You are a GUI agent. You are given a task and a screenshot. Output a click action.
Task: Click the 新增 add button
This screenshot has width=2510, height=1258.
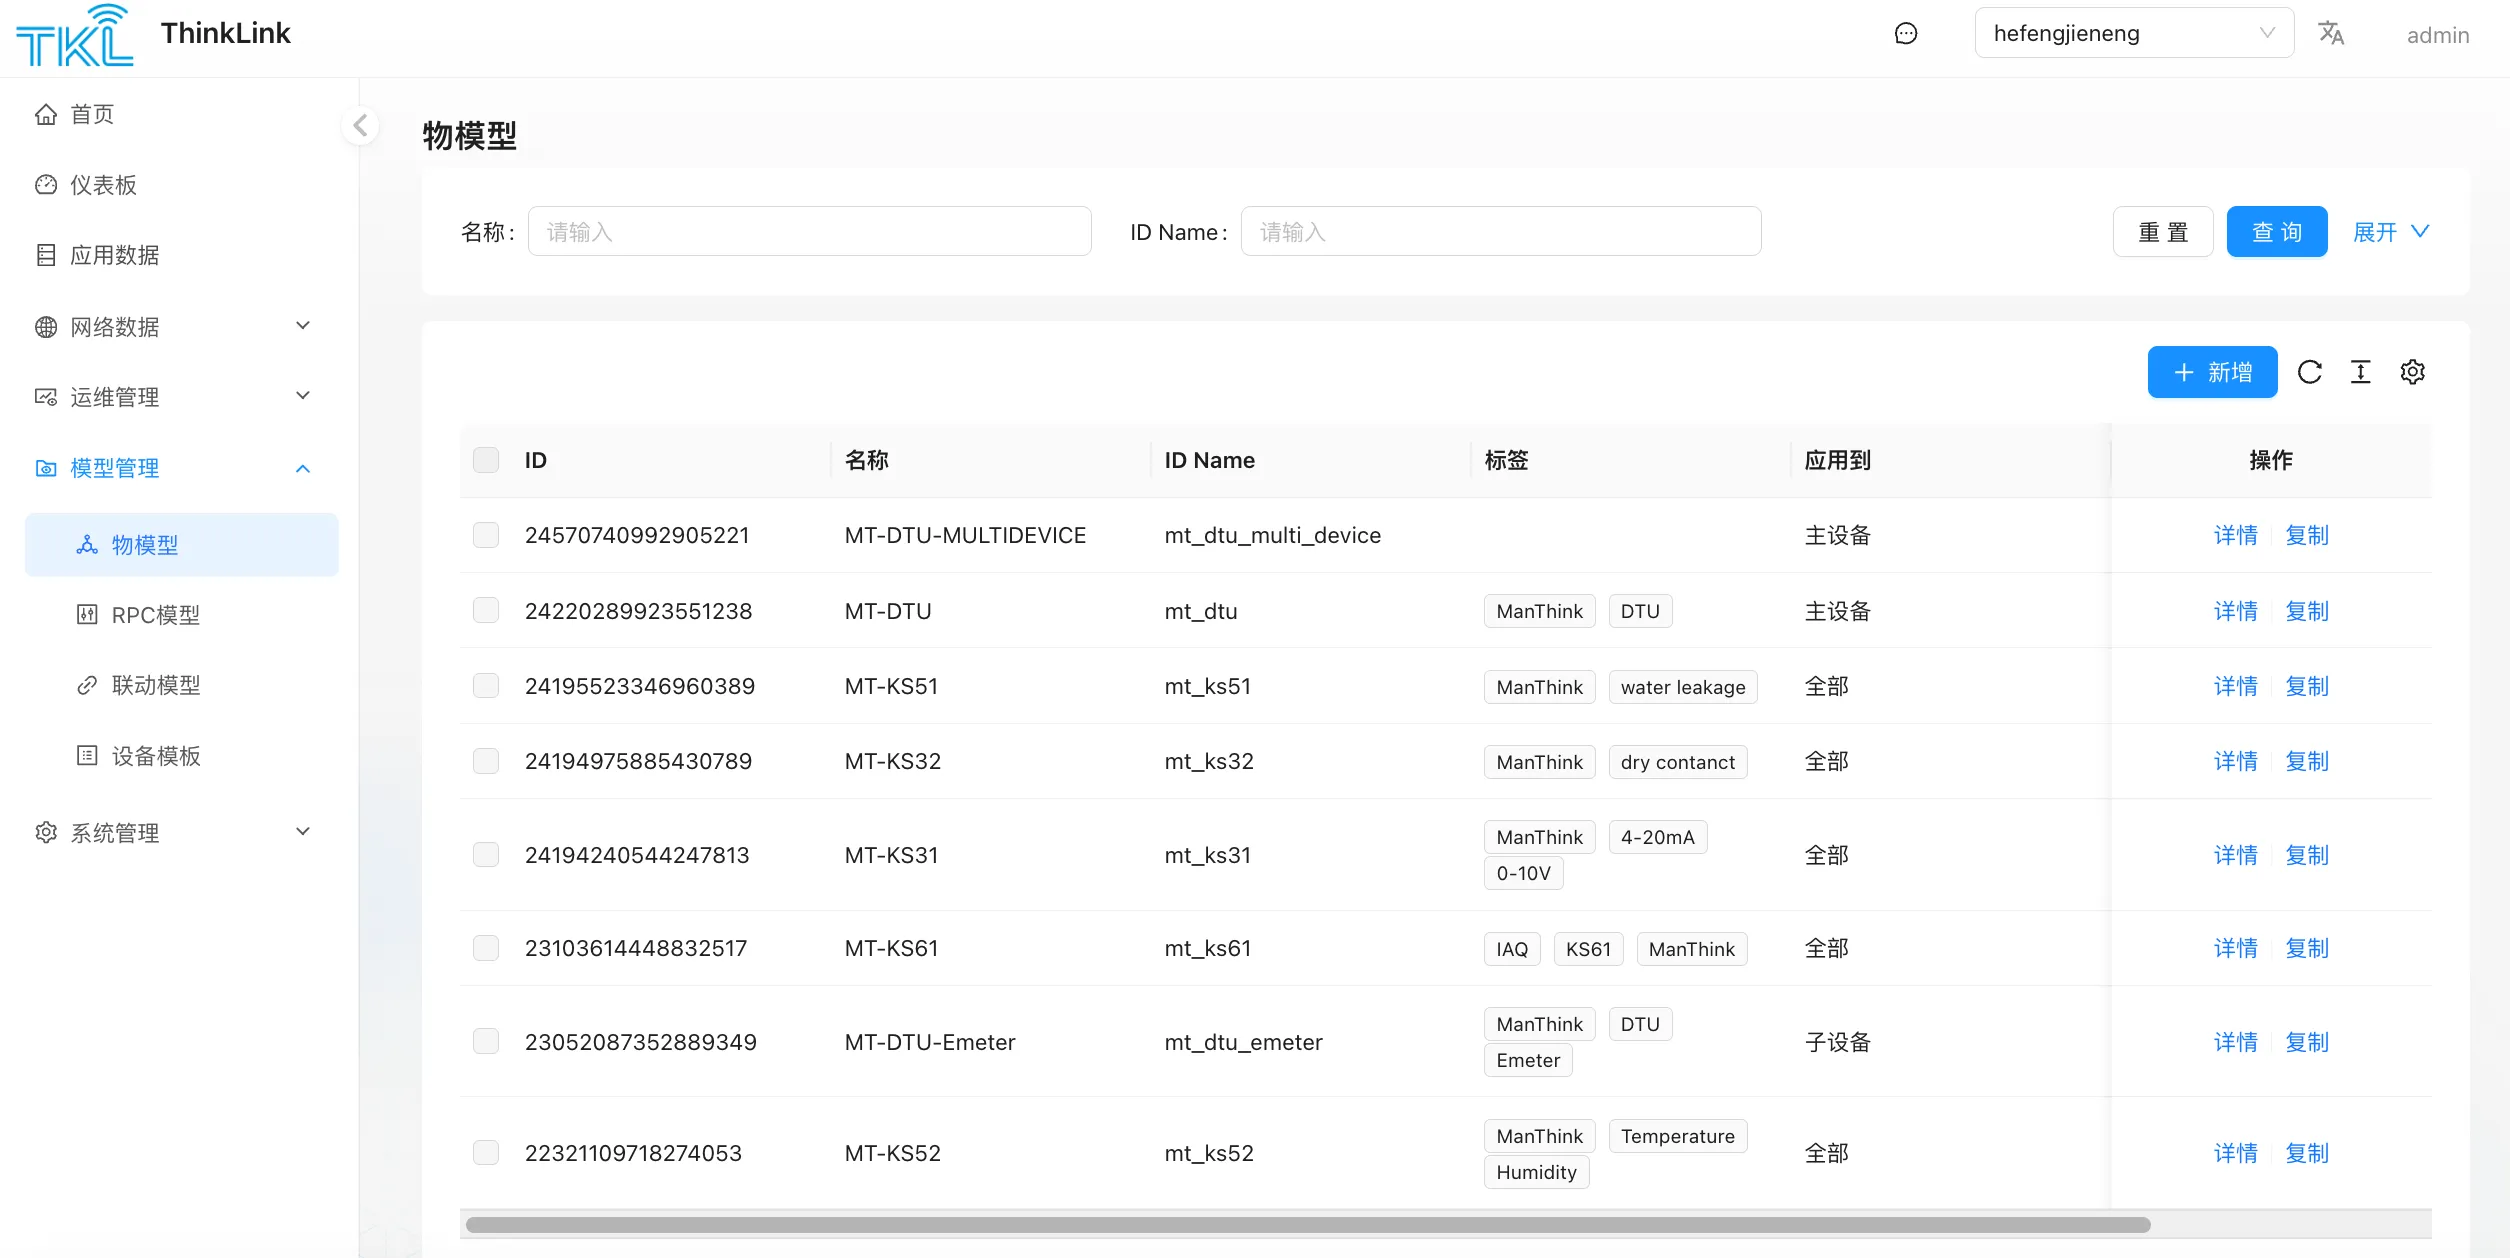pyautogui.click(x=2212, y=372)
